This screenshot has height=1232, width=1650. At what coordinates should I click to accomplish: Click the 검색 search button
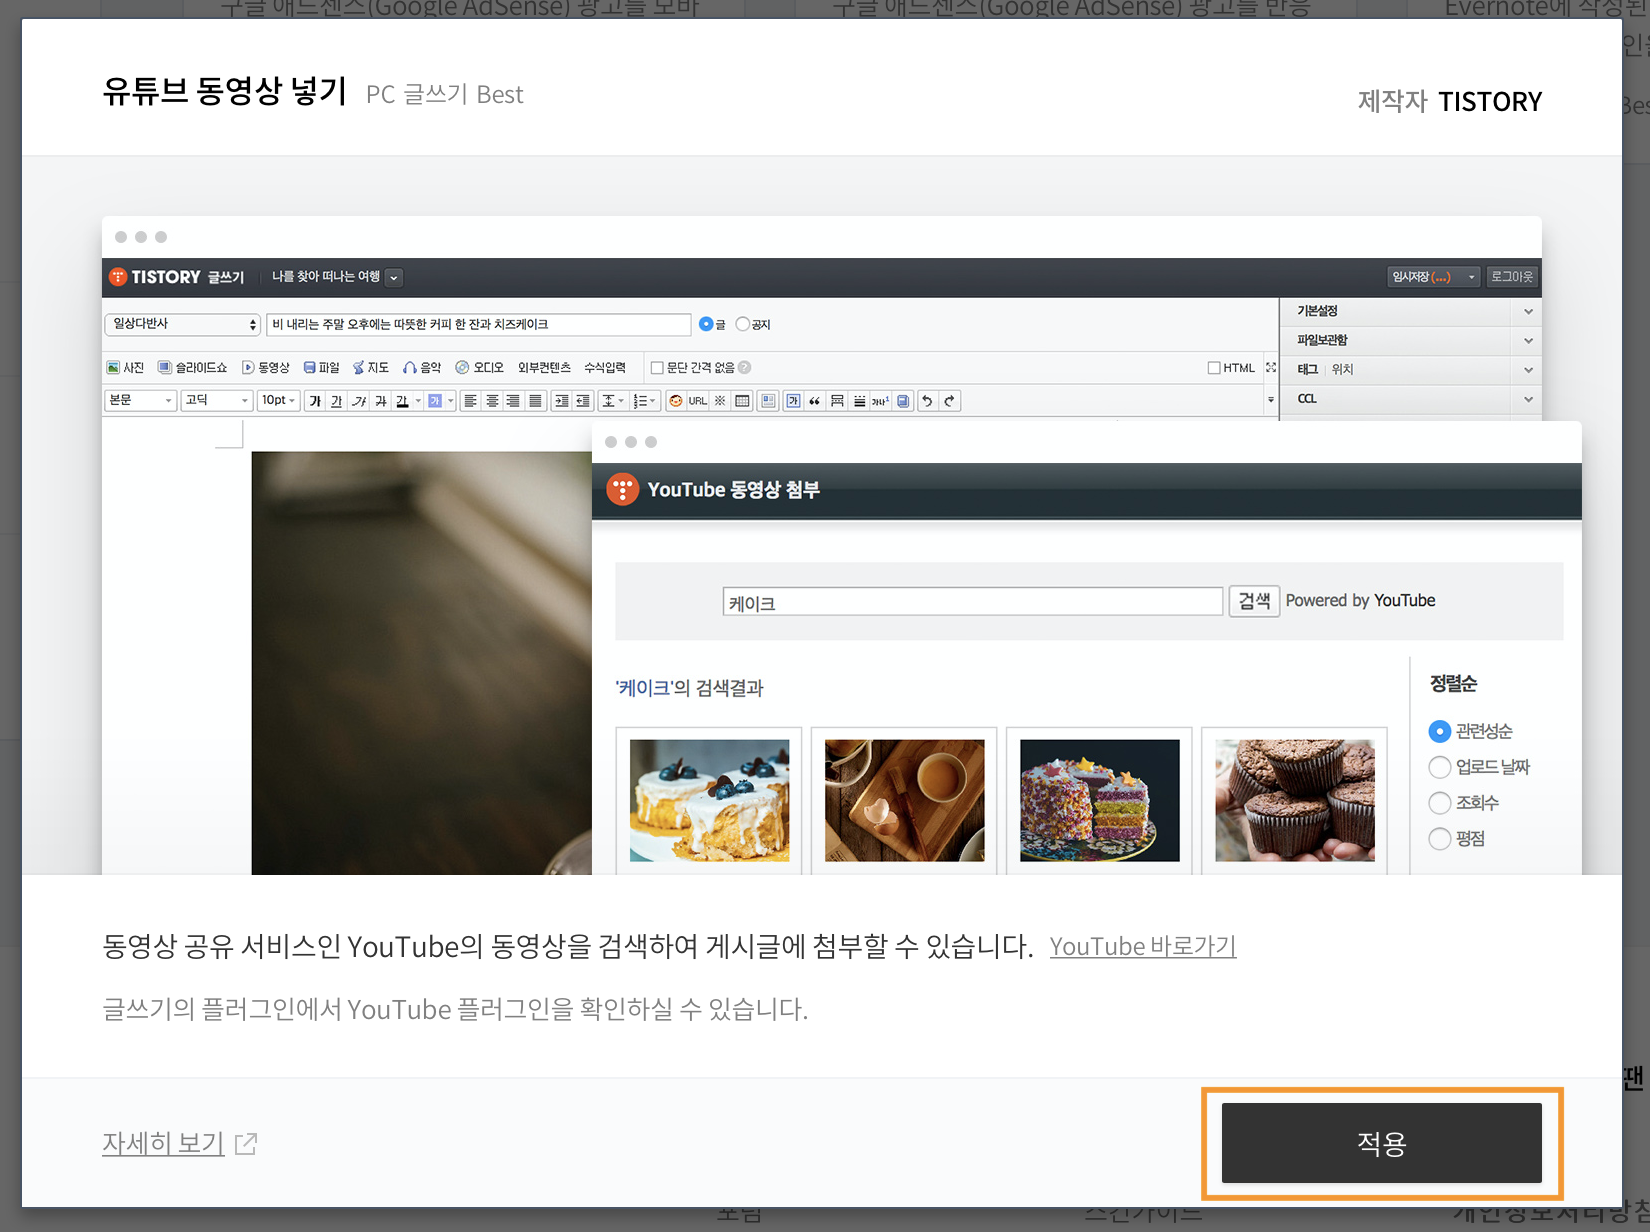[x=1254, y=601]
